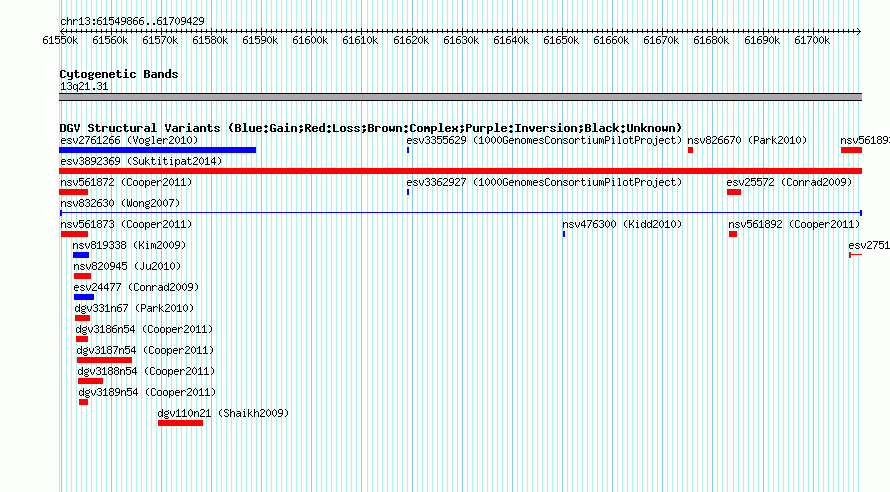Open esv25572 (Conrad2009) variant label
890x492 pixels.
(x=790, y=182)
